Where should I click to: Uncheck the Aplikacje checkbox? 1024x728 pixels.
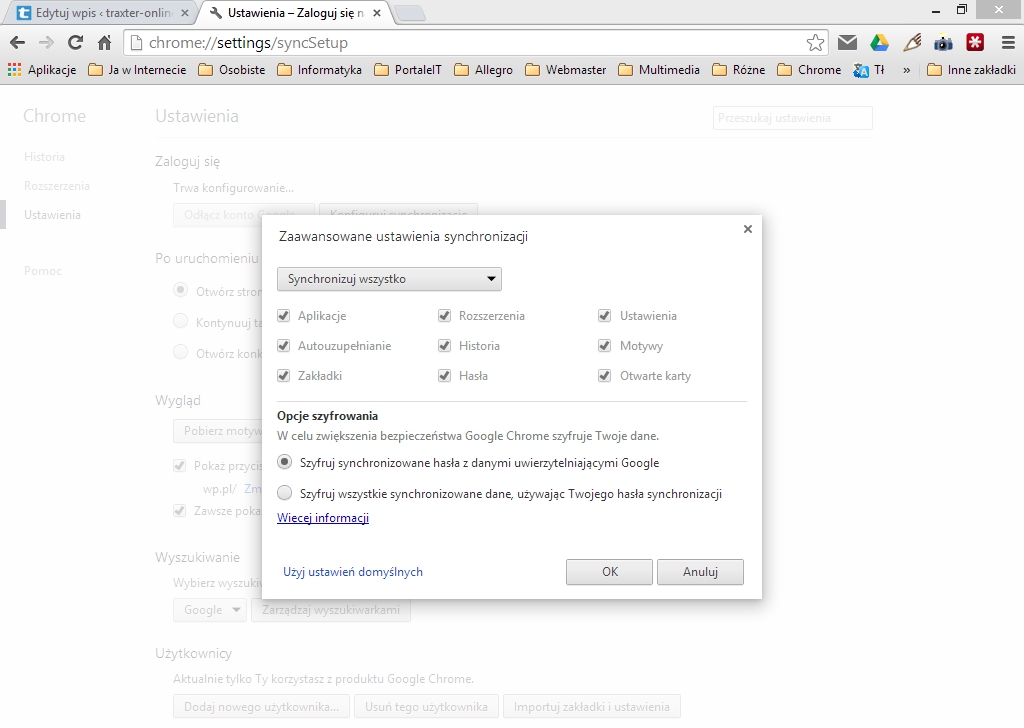283,316
